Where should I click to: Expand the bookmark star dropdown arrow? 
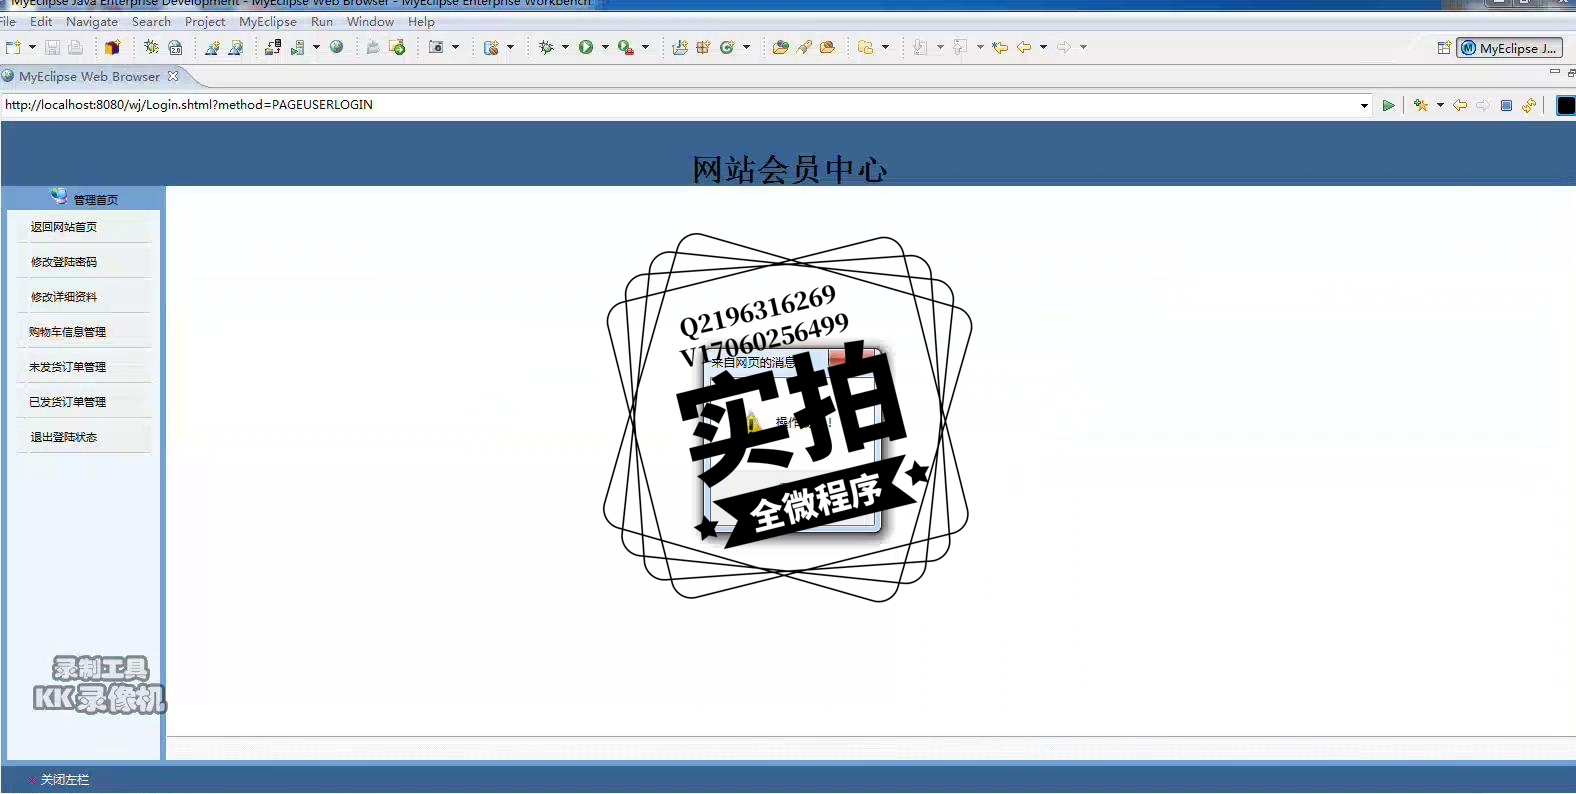click(x=1440, y=105)
